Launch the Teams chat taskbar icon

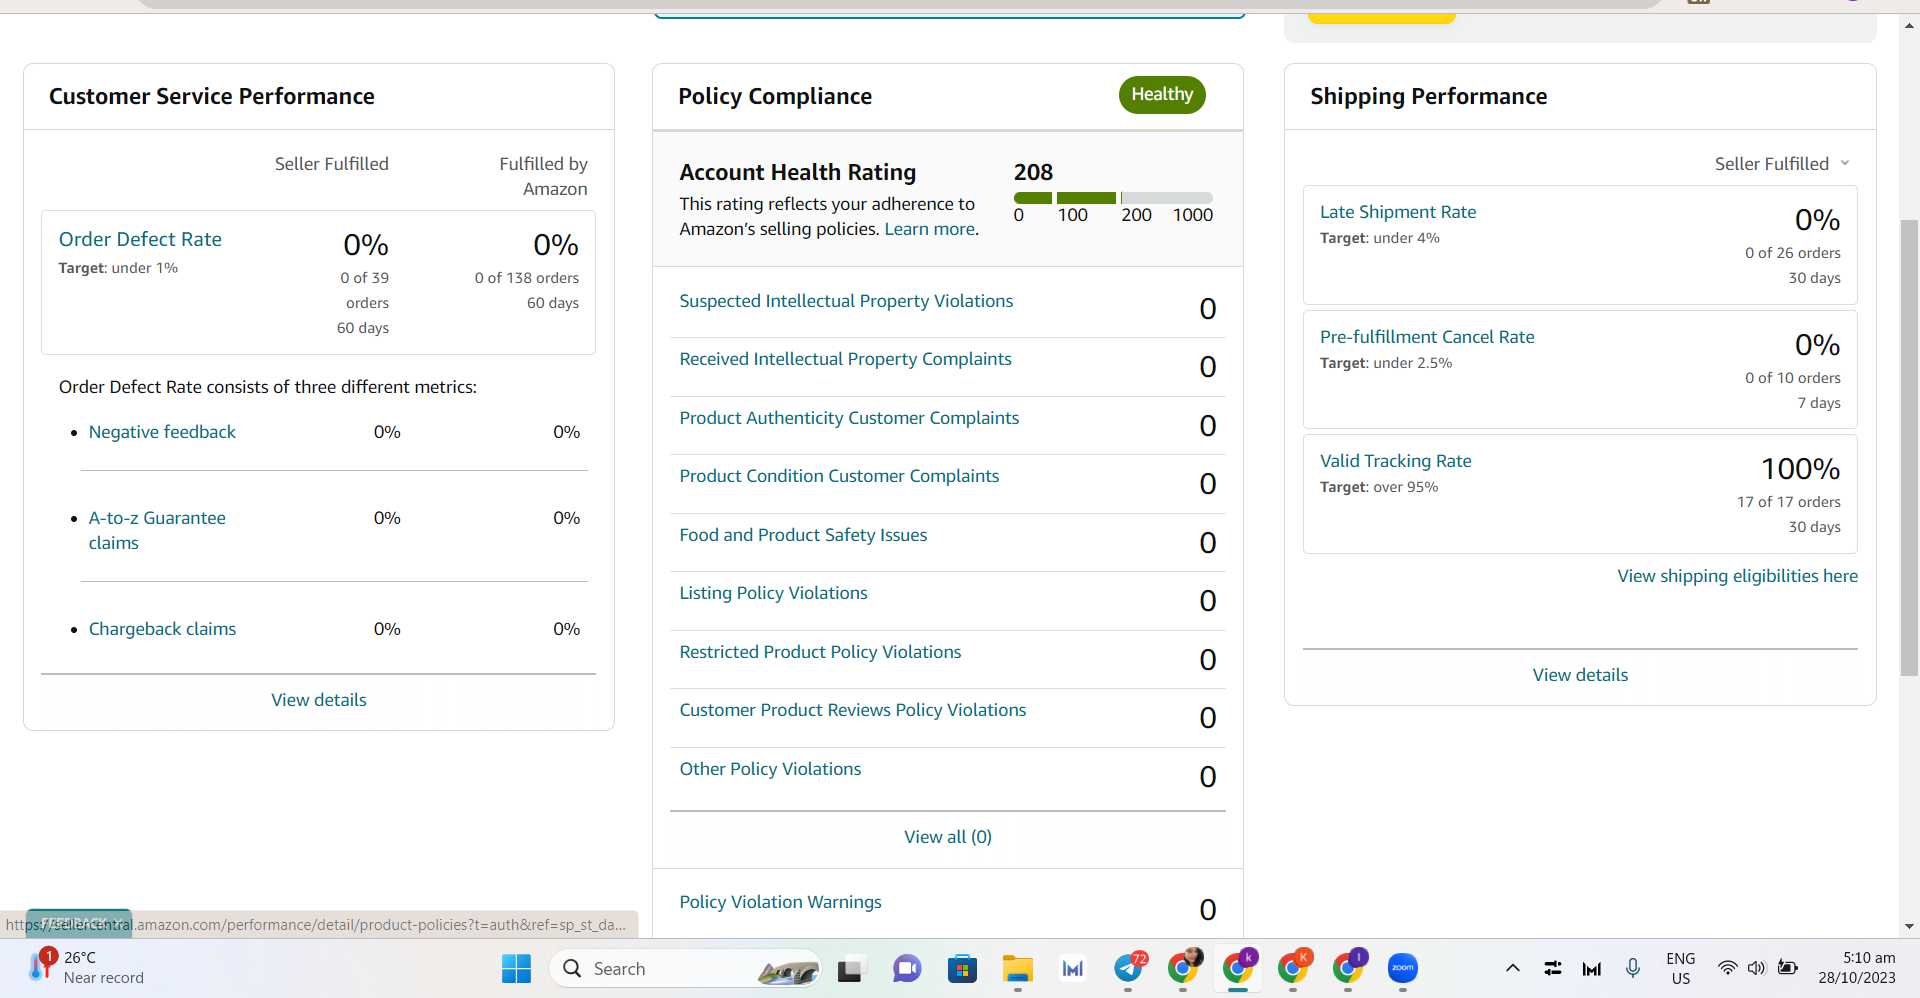(x=907, y=968)
